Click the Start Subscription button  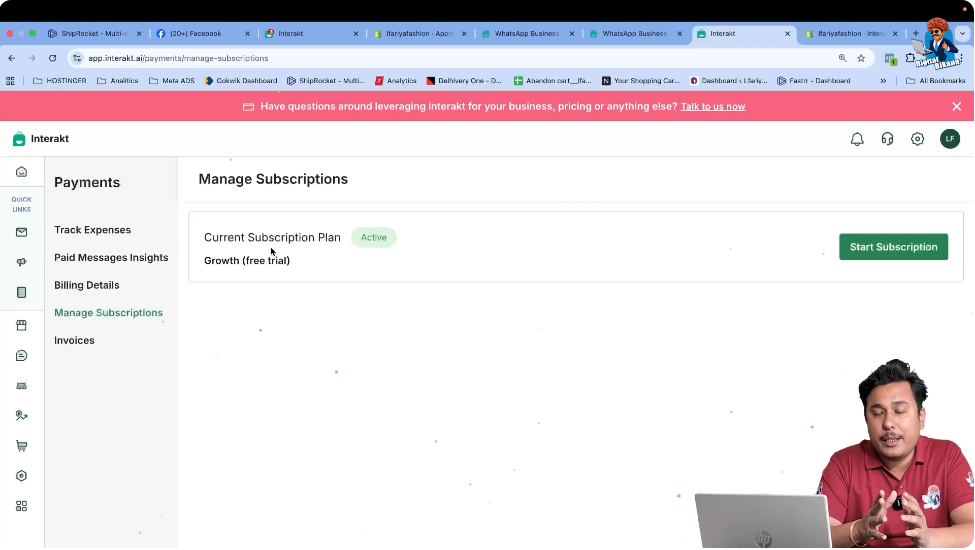pos(894,247)
